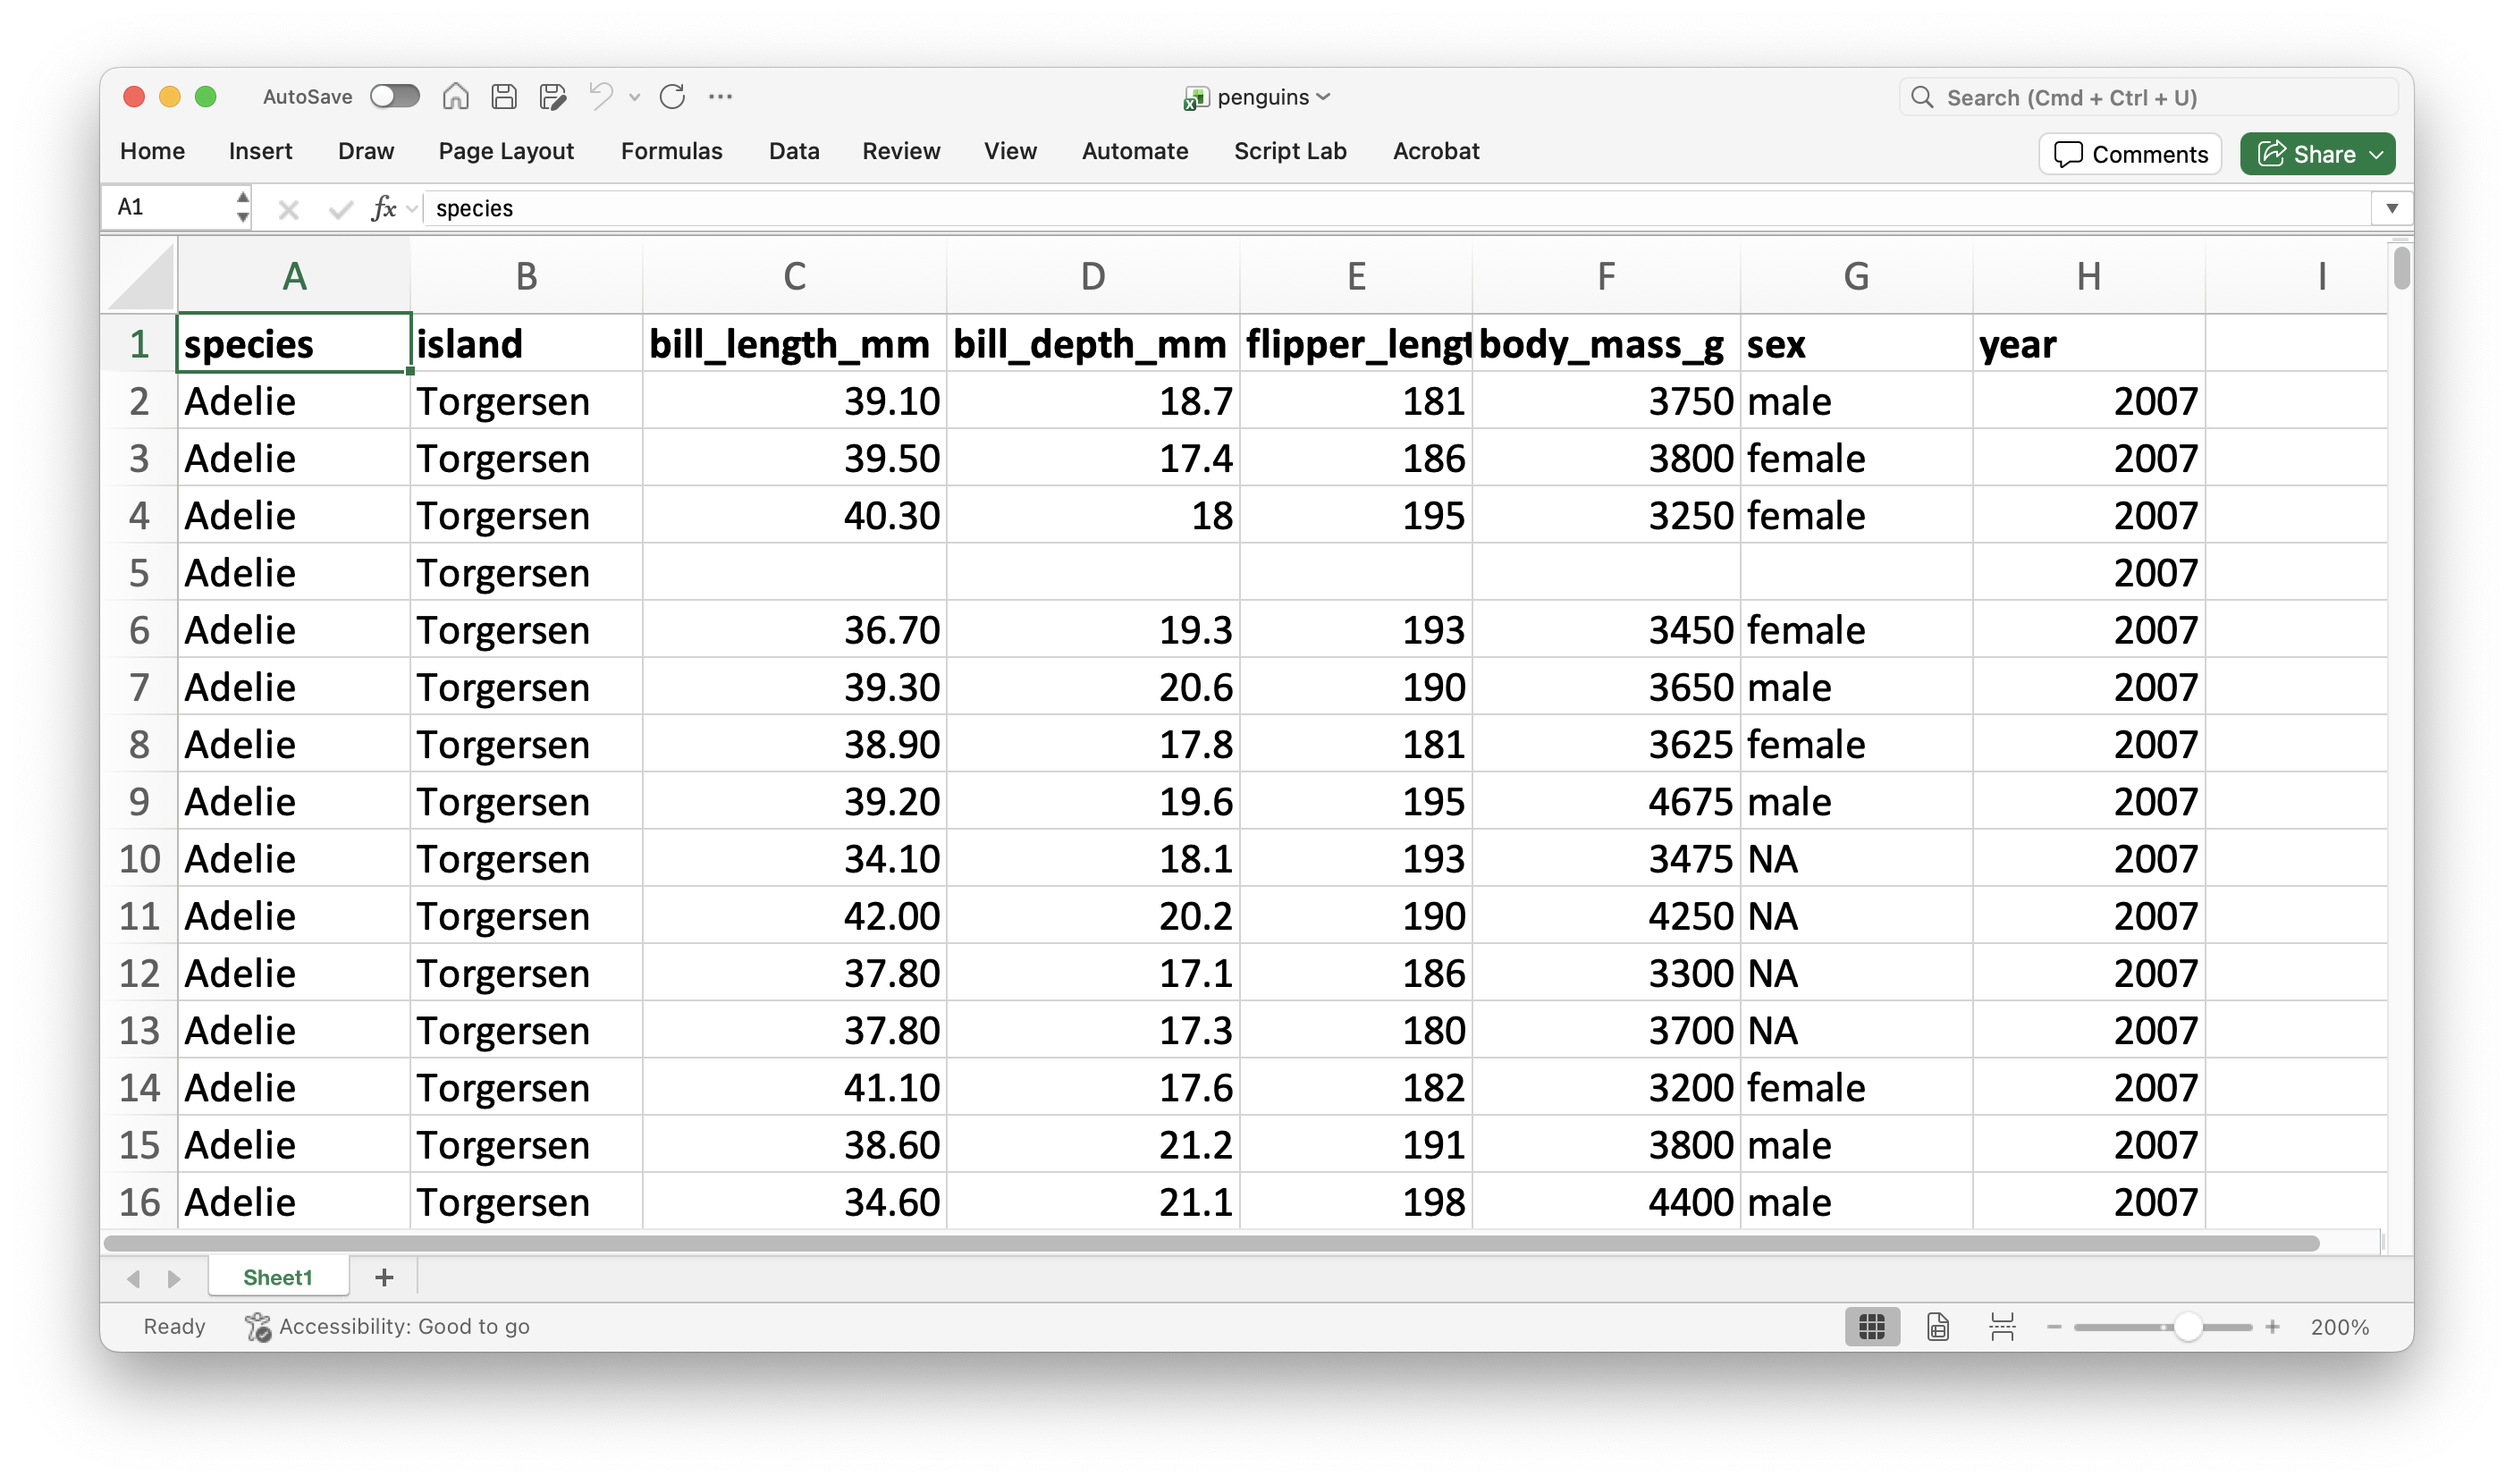Select Normal grid view button

[x=1871, y=1326]
